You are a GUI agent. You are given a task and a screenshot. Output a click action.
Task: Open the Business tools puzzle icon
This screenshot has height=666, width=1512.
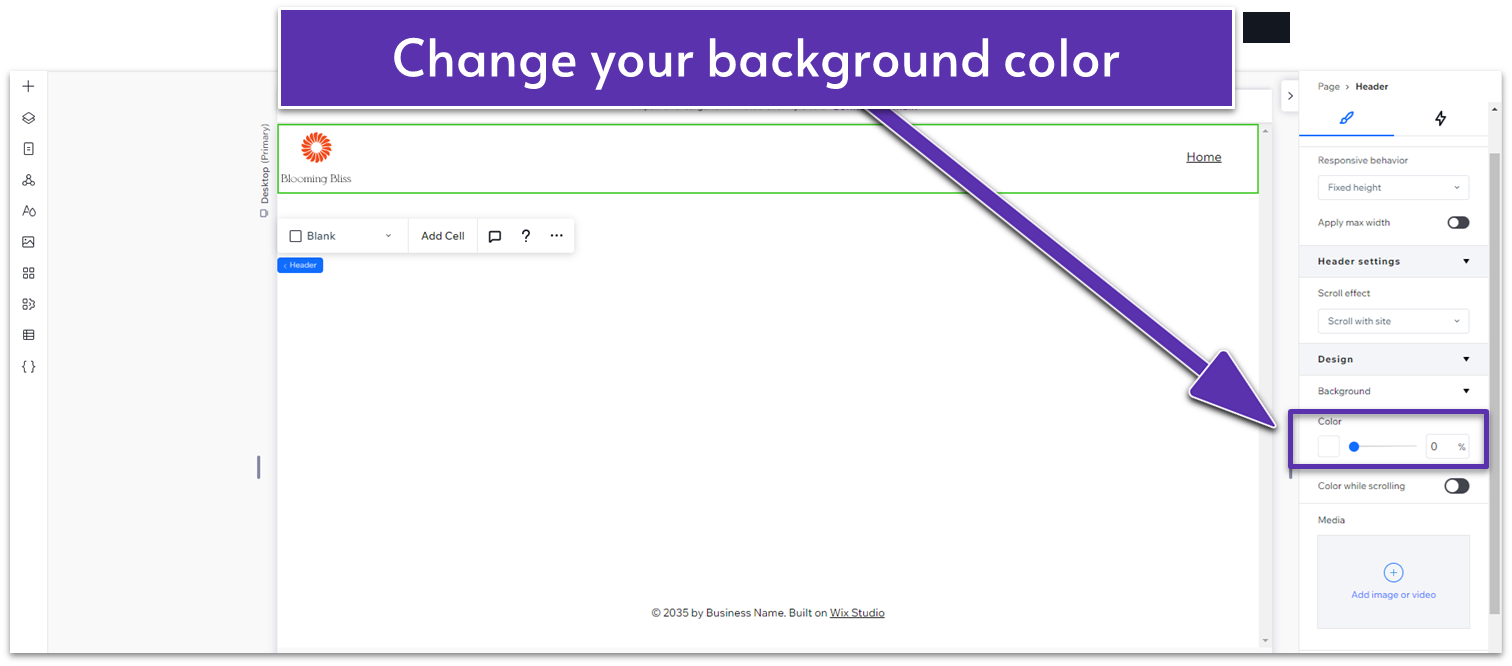click(x=28, y=304)
